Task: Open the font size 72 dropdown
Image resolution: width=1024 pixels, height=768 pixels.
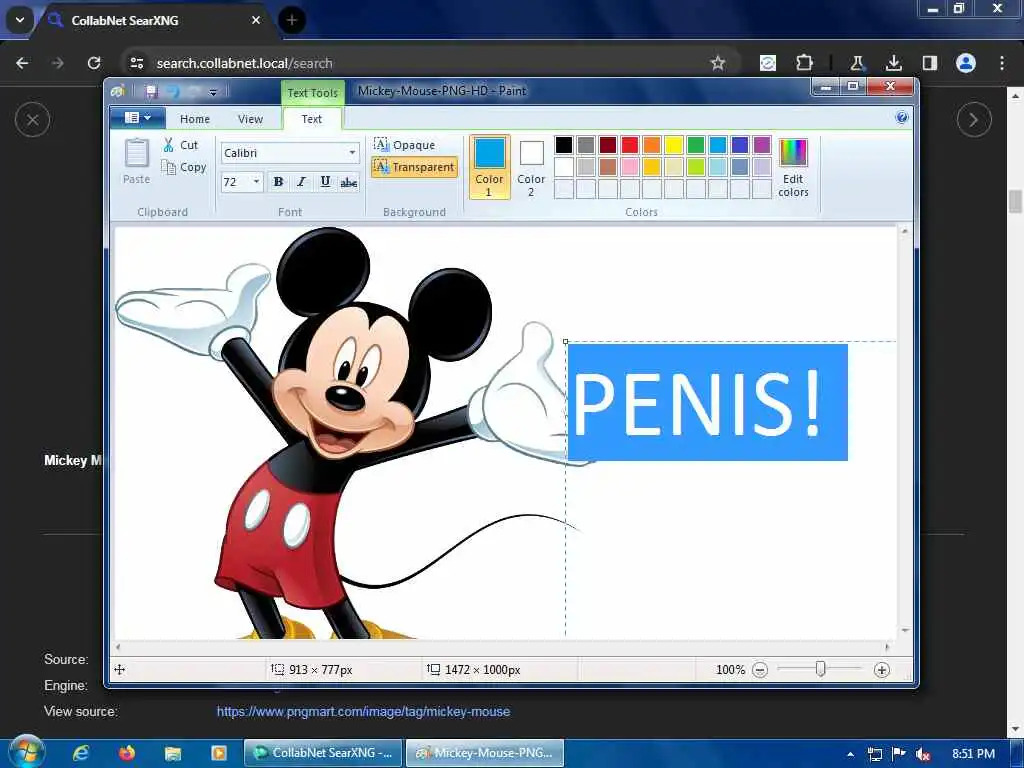Action: pyautogui.click(x=256, y=182)
